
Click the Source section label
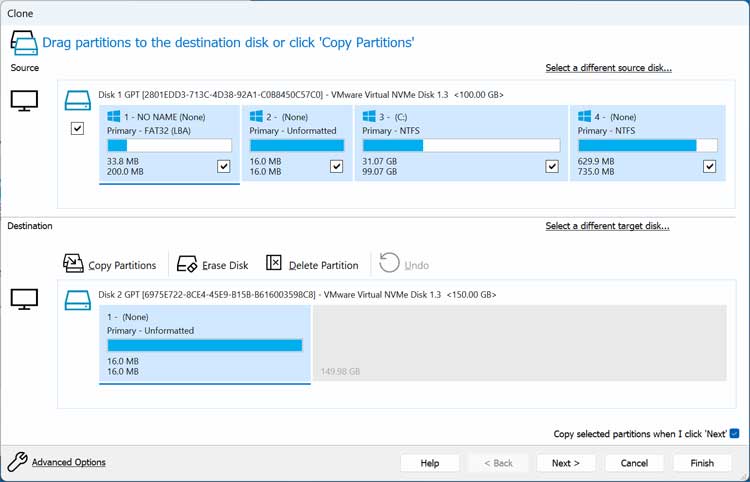[x=24, y=68]
